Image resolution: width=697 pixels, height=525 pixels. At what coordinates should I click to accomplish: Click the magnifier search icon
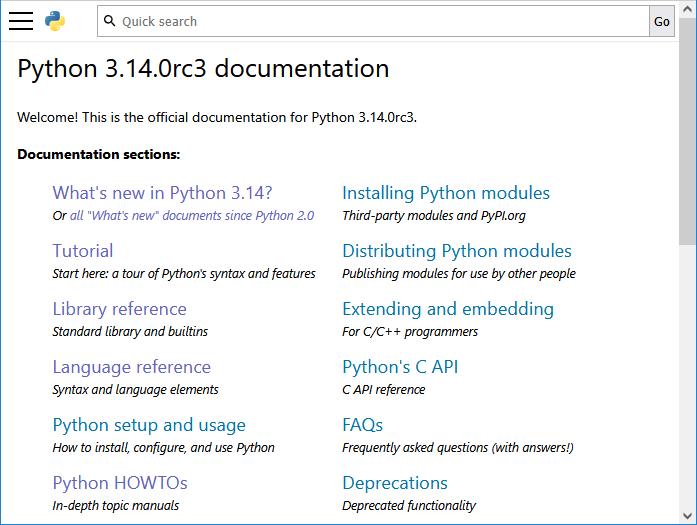110,21
